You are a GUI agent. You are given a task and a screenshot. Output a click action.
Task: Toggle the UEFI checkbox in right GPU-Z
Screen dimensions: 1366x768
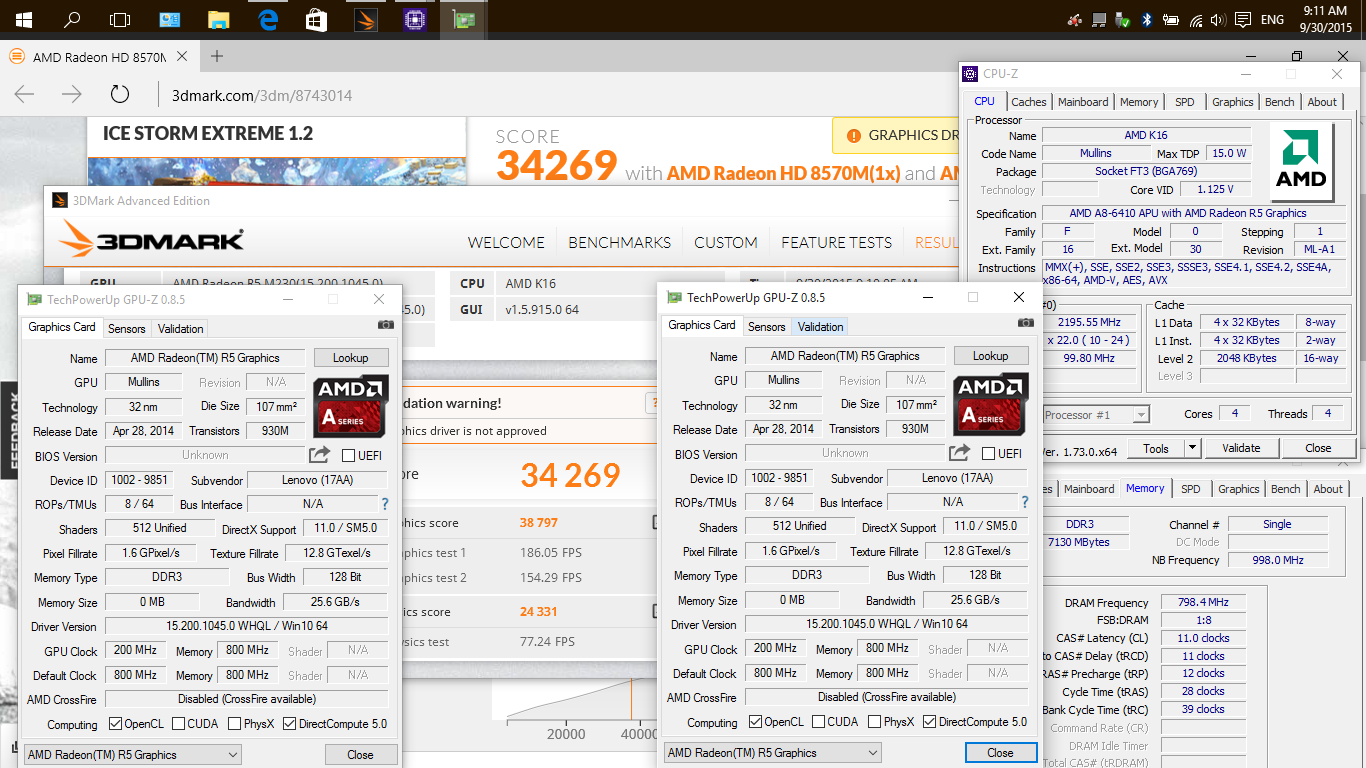[x=988, y=454]
